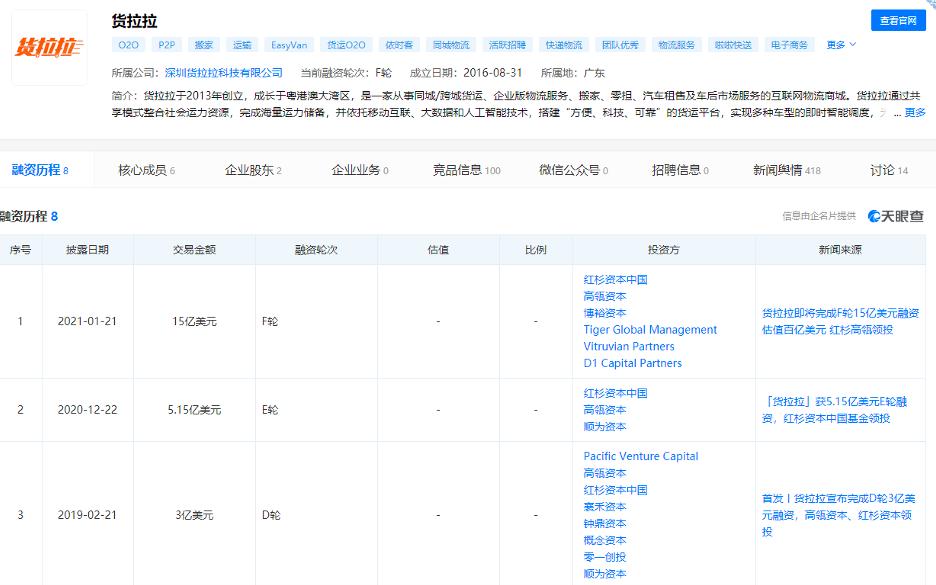
Task: Click the 交易金额 column header
Action: click(x=194, y=250)
